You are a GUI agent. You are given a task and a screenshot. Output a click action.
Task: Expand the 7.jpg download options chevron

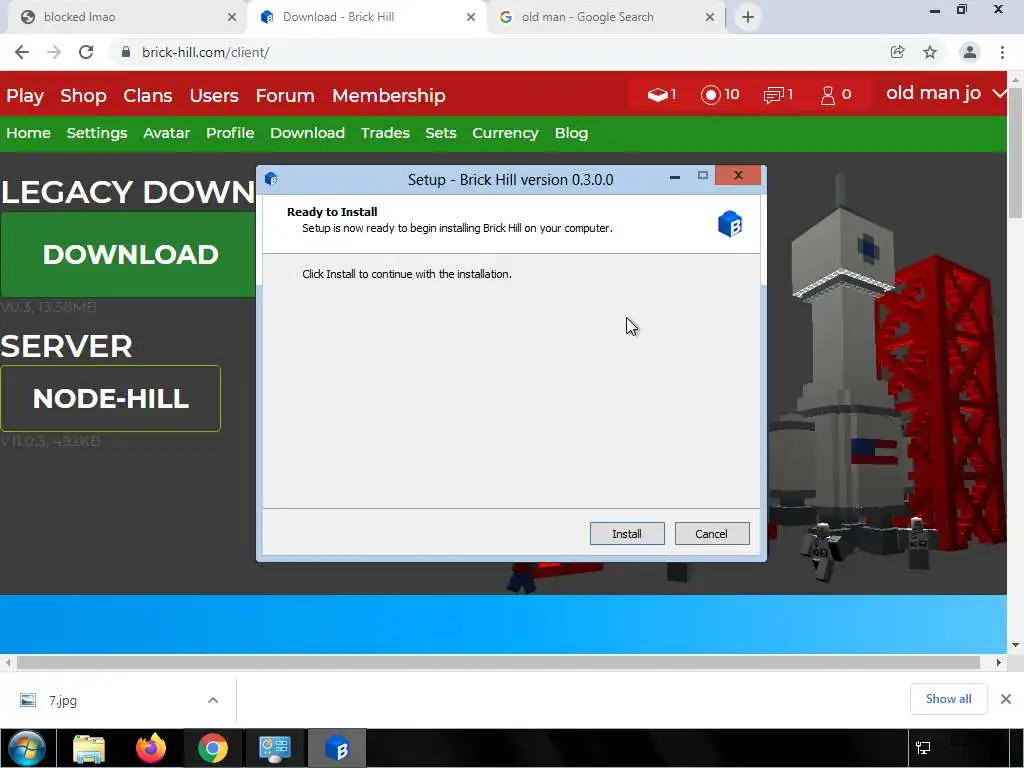213,700
